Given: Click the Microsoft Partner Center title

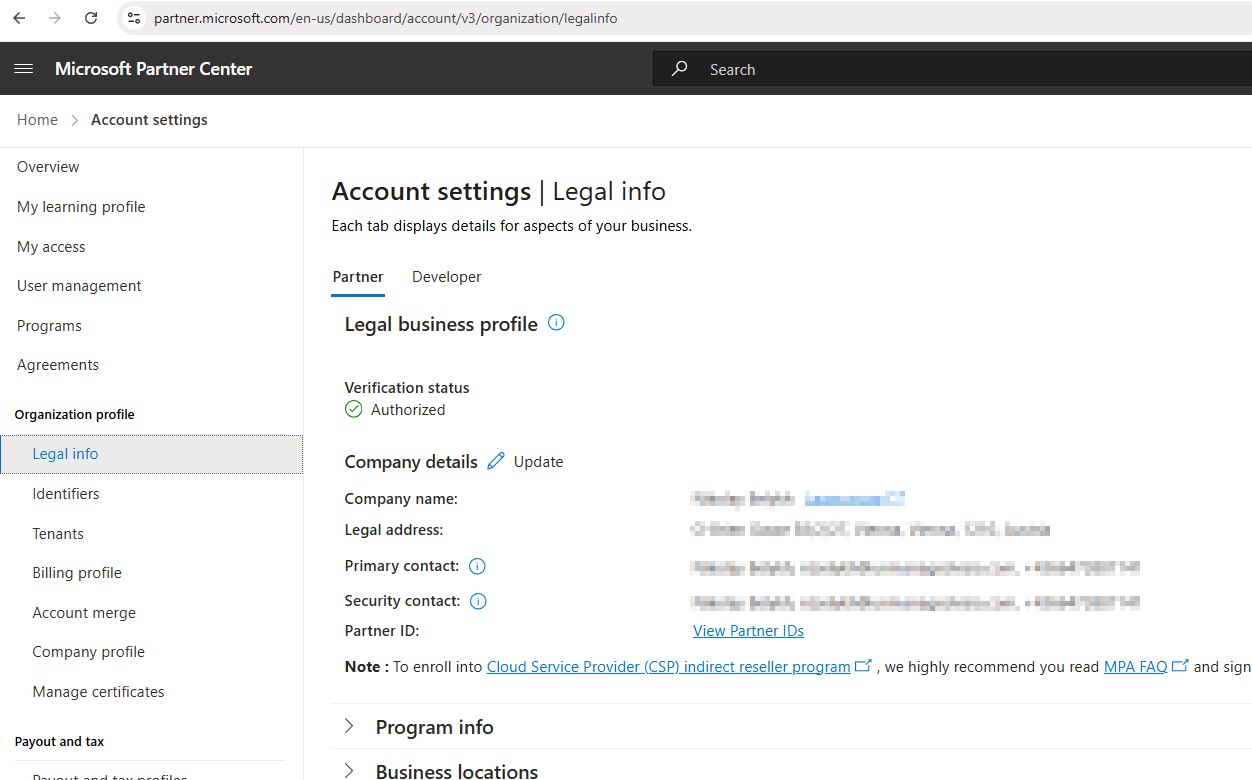Looking at the screenshot, I should tap(153, 69).
